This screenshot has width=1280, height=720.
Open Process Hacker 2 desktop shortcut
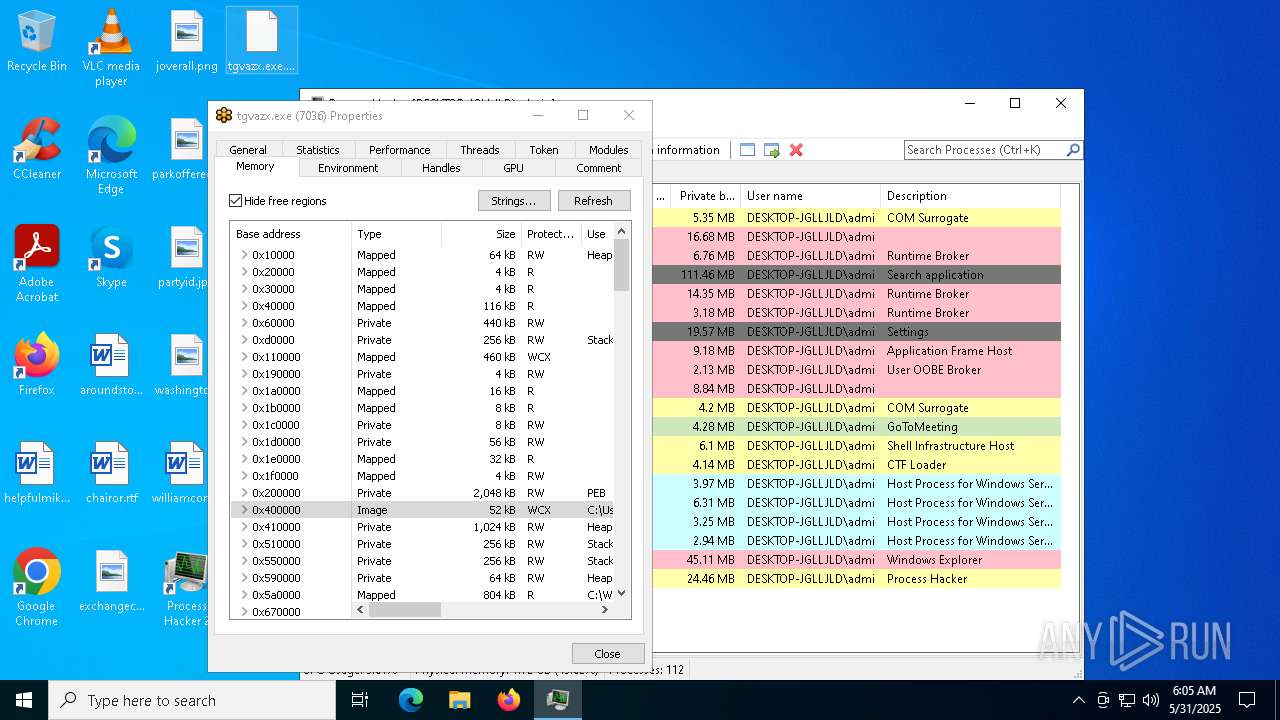(187, 587)
